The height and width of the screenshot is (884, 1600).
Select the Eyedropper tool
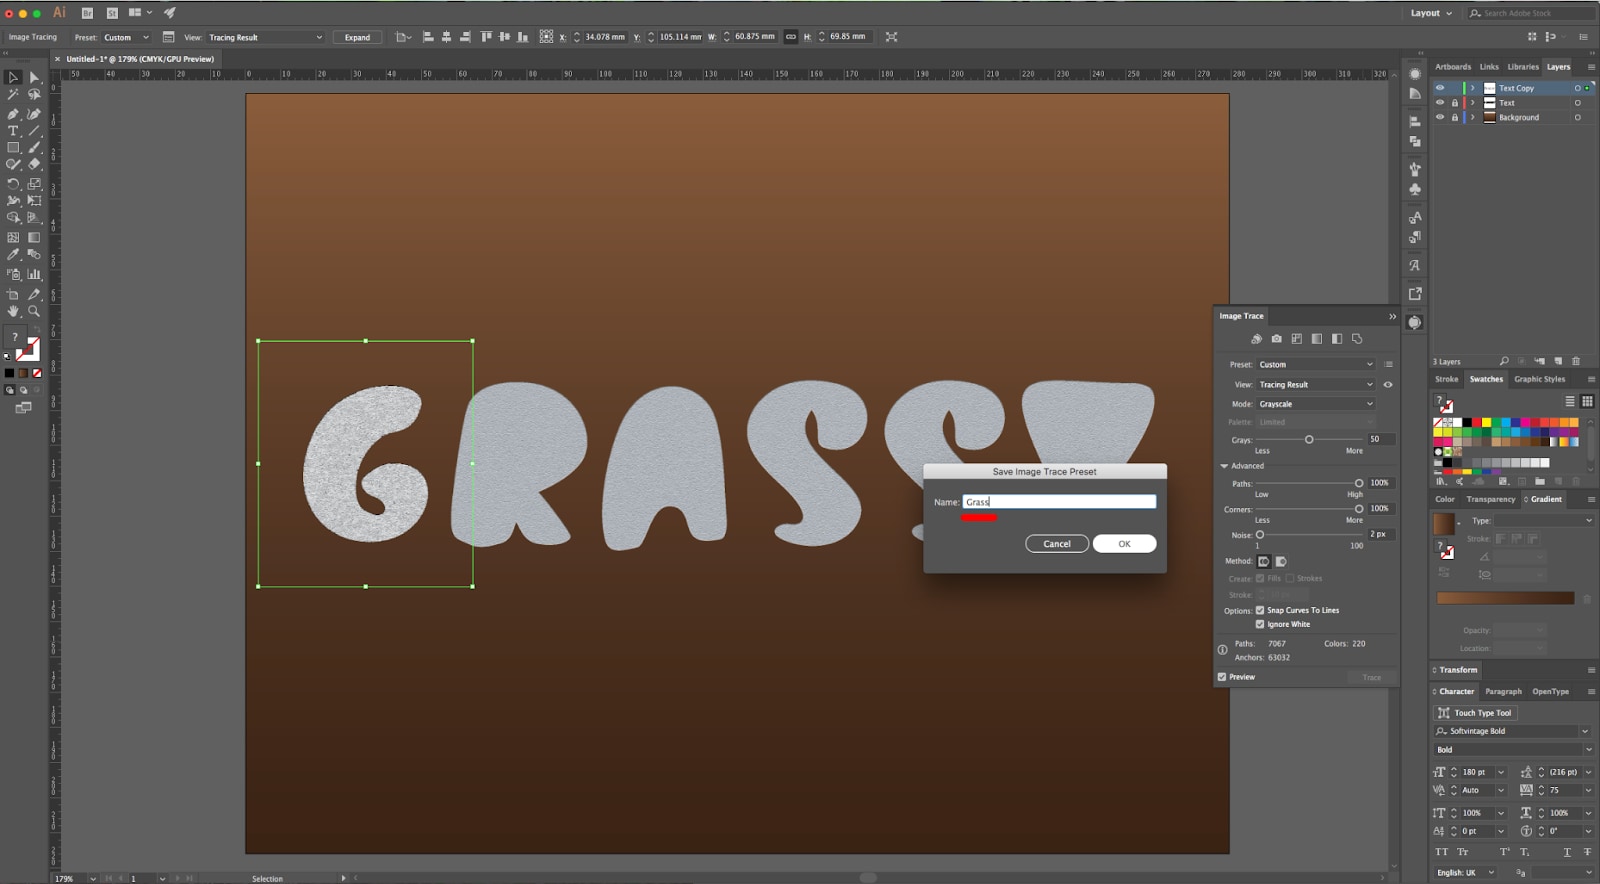pos(13,255)
